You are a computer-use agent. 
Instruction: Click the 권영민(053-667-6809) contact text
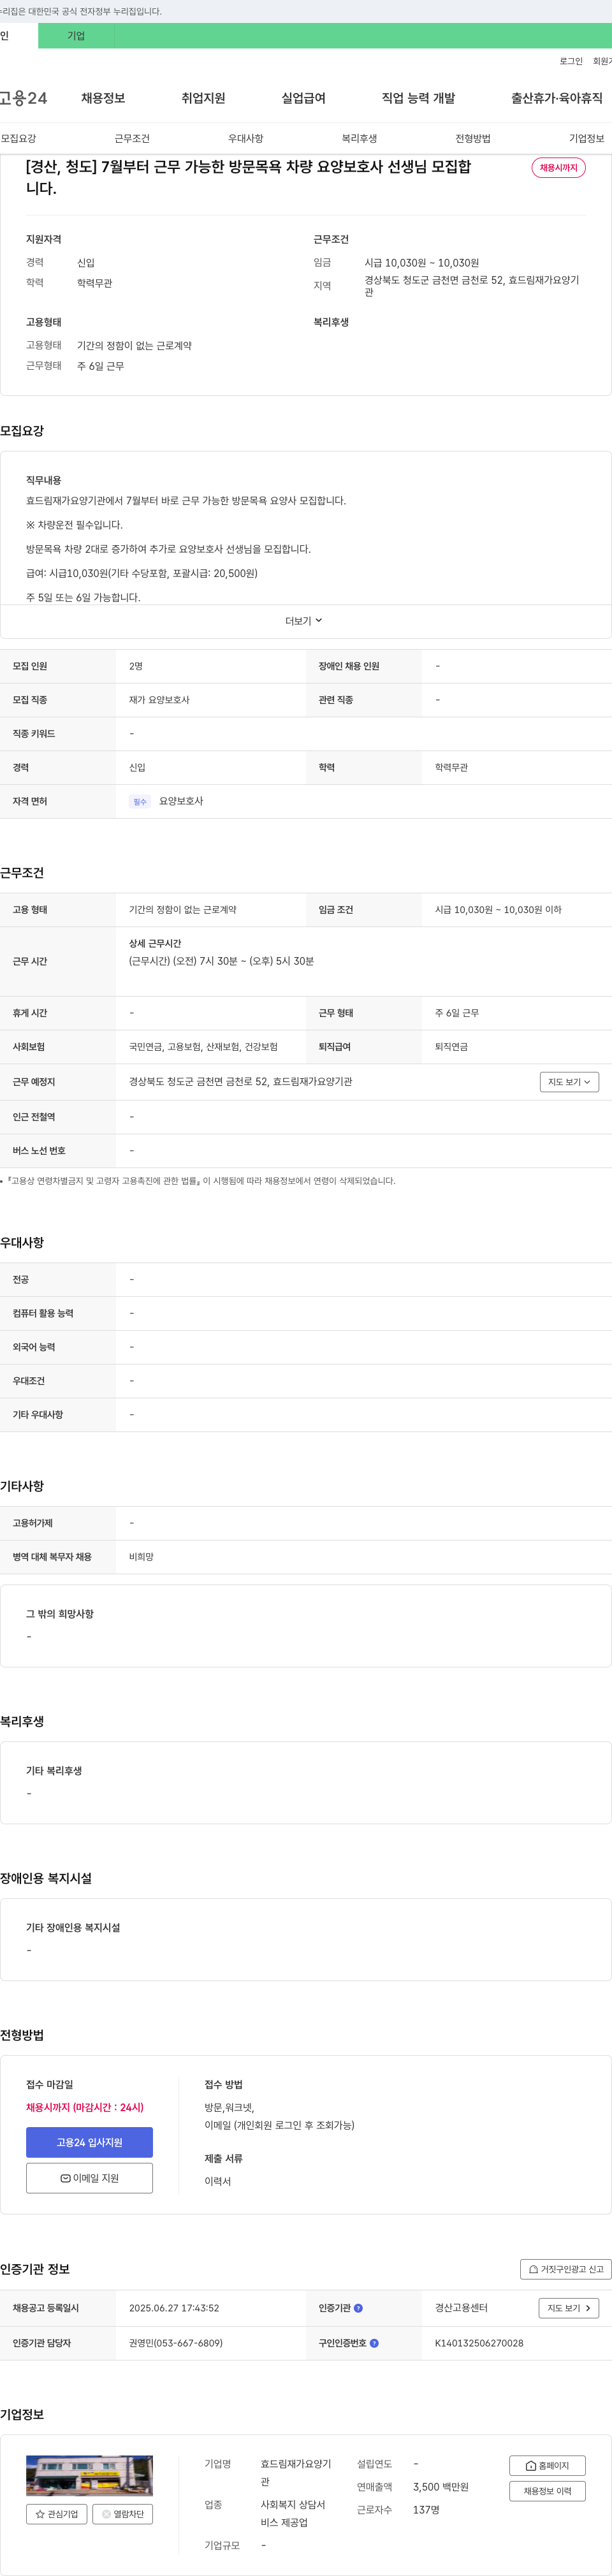[176, 2343]
